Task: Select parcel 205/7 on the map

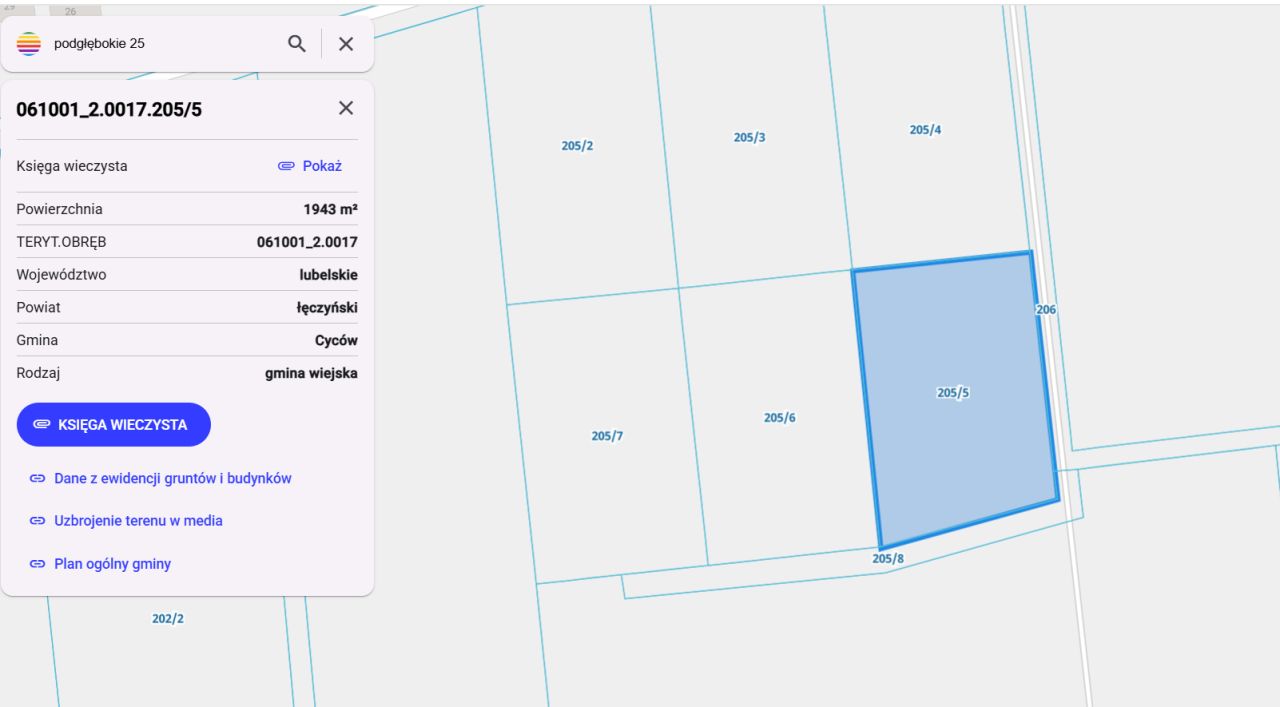Action: click(607, 436)
